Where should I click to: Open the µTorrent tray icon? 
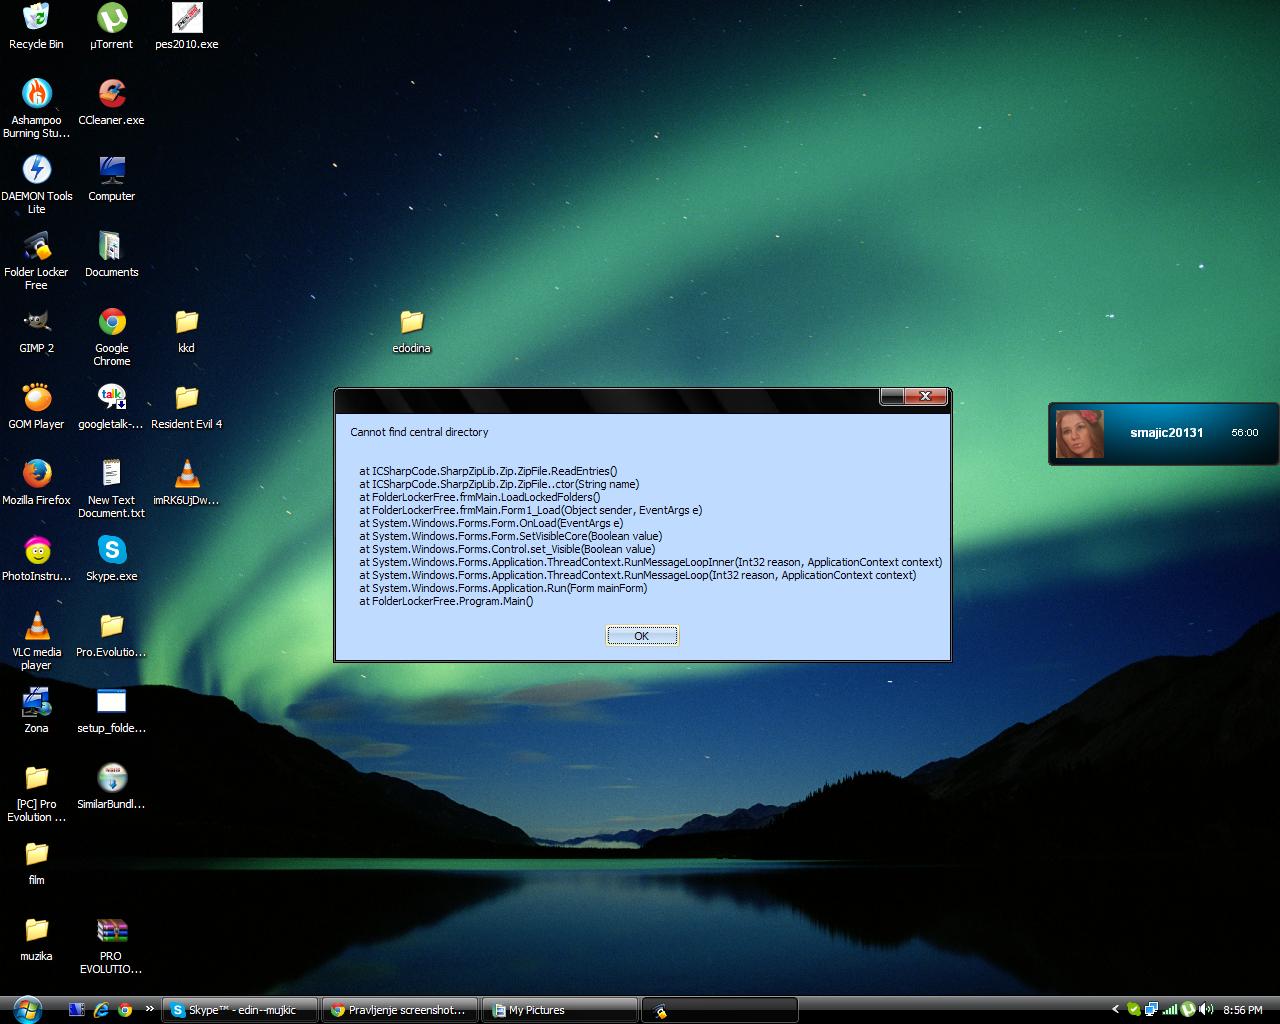1188,1010
